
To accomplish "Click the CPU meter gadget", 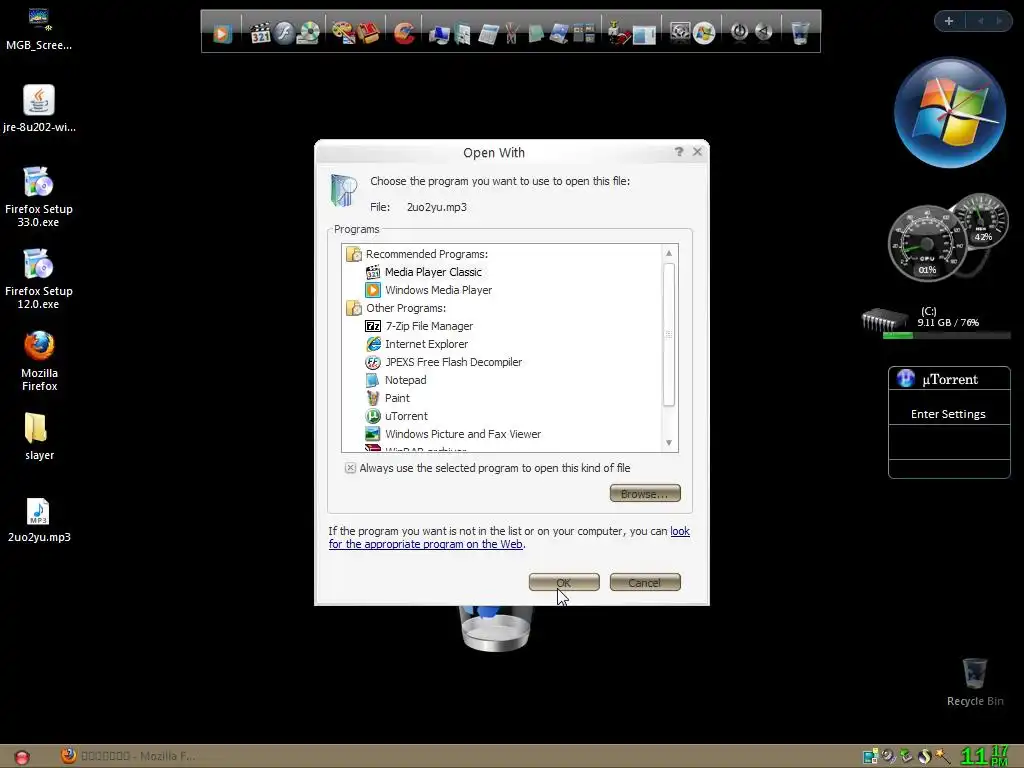I will pyautogui.click(x=925, y=244).
